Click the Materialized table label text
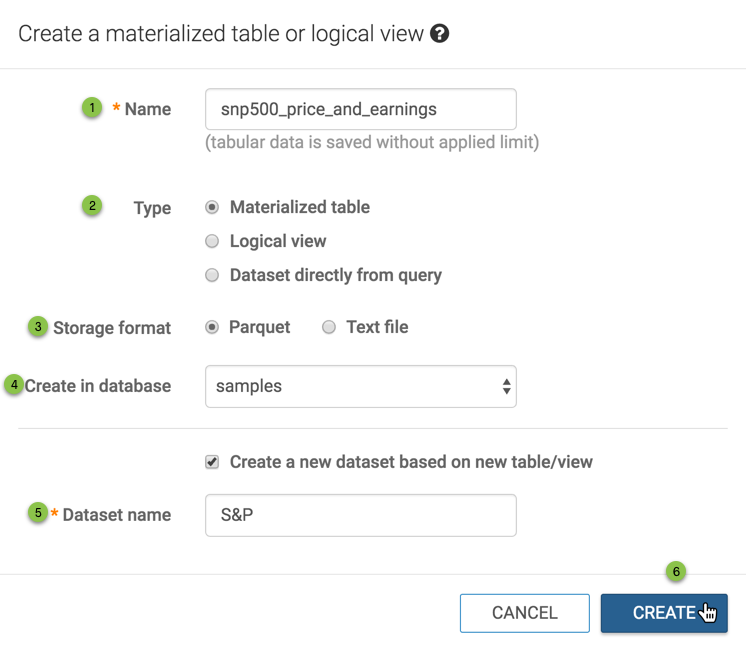The width and height of the screenshot is (746, 652). (299, 207)
